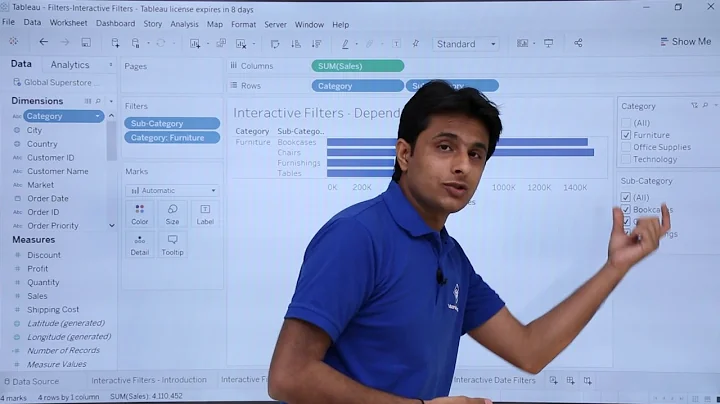This screenshot has height=404, width=720.
Task: Open the Dimensions pane menu arrow
Action: 111,101
